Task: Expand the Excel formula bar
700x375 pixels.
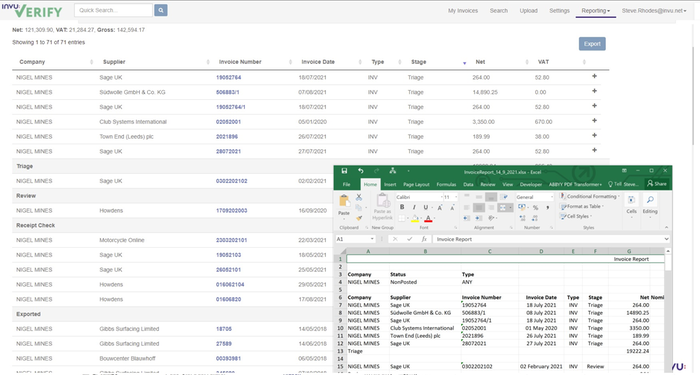Action: click(x=666, y=239)
